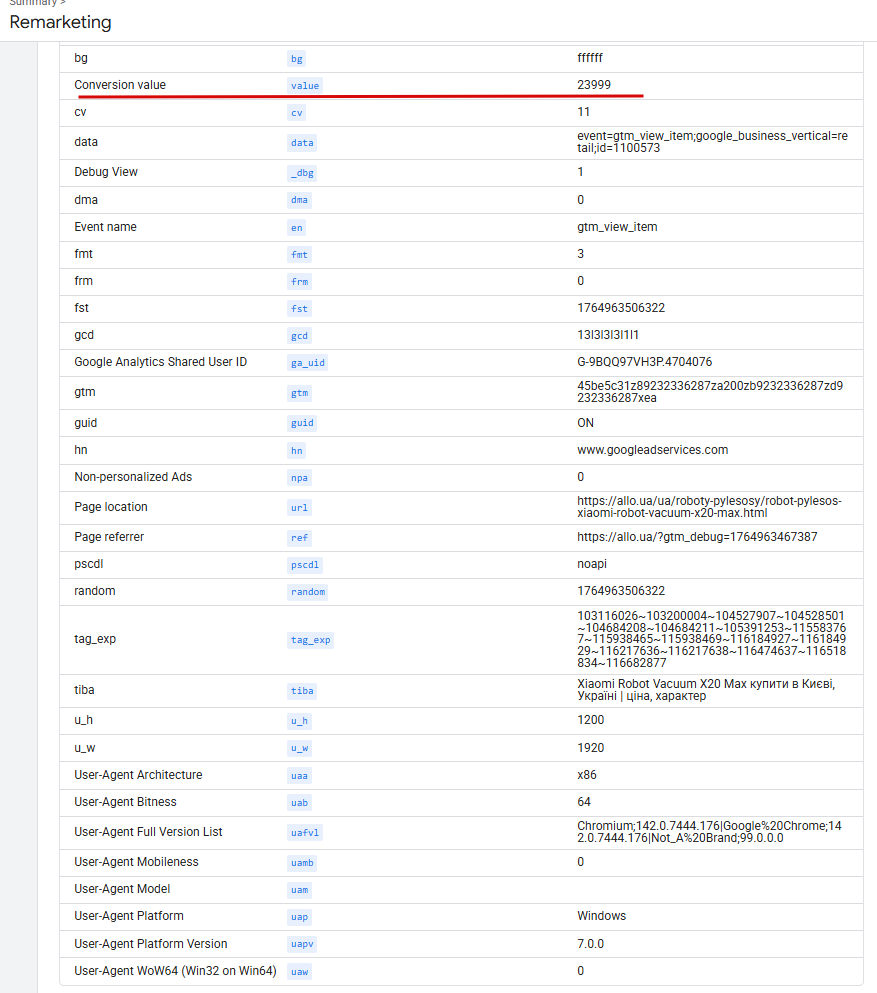Click the gcd value 13l3l3l3l1l1
Image resolution: width=877 pixels, height=993 pixels.
(x=608, y=335)
